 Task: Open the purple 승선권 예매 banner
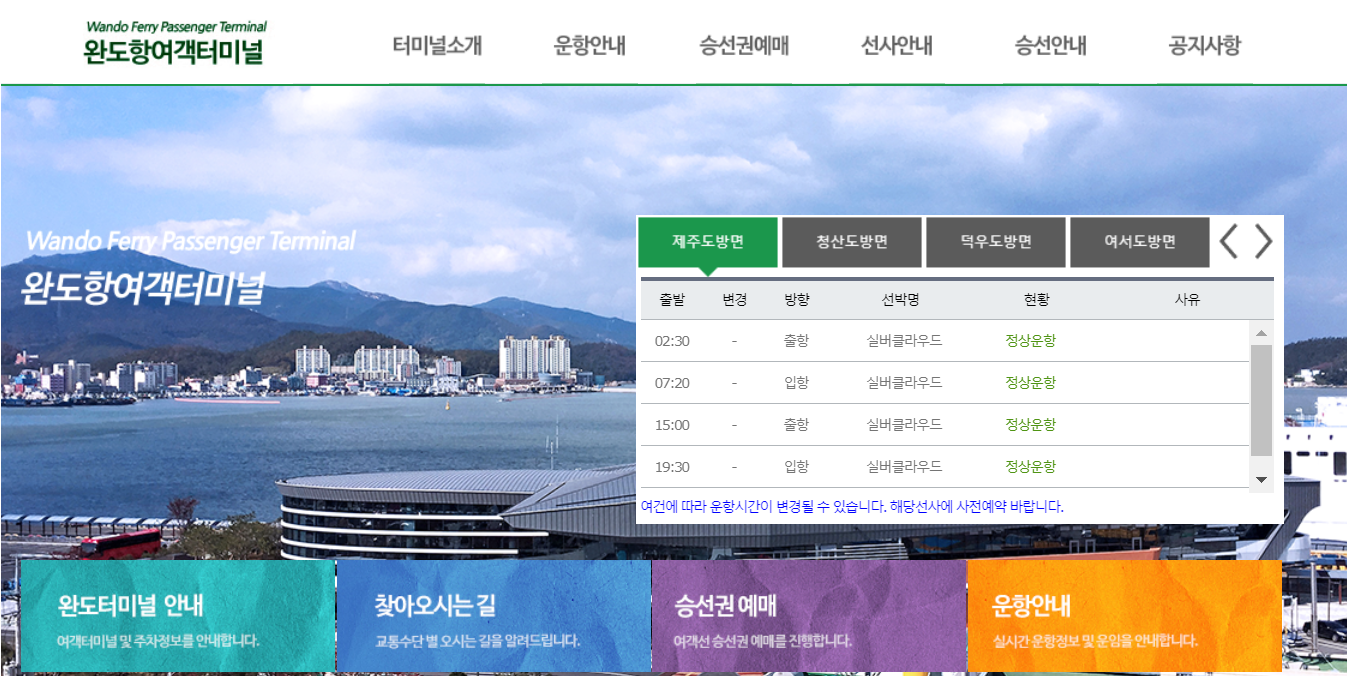point(809,616)
